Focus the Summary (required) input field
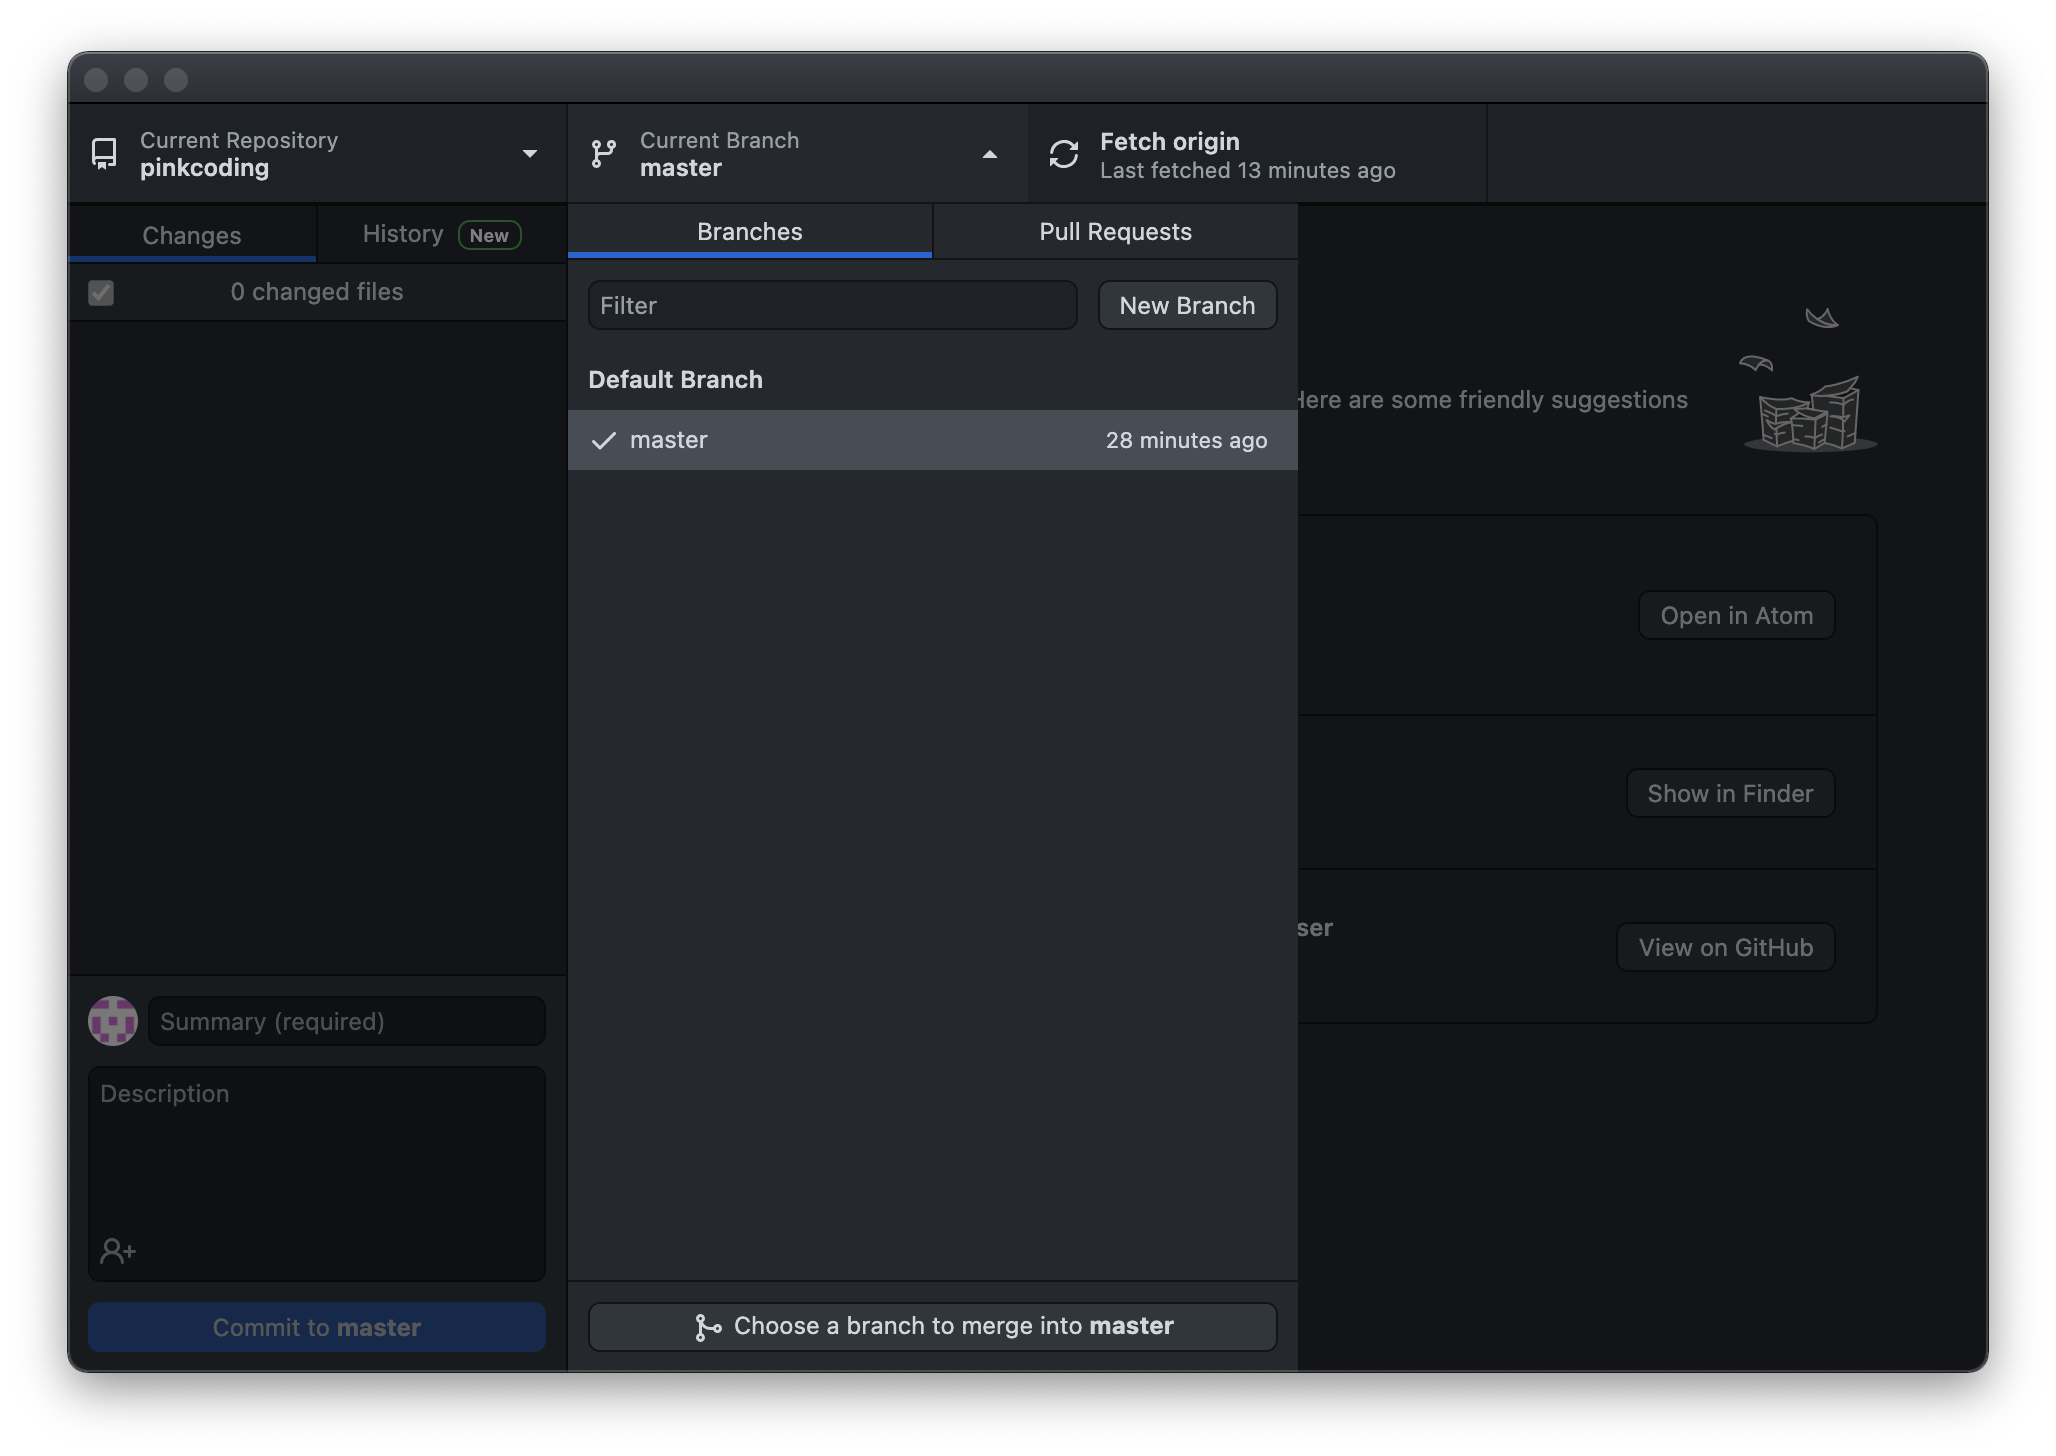Viewport: 2056px width, 1456px height. point(347,1021)
